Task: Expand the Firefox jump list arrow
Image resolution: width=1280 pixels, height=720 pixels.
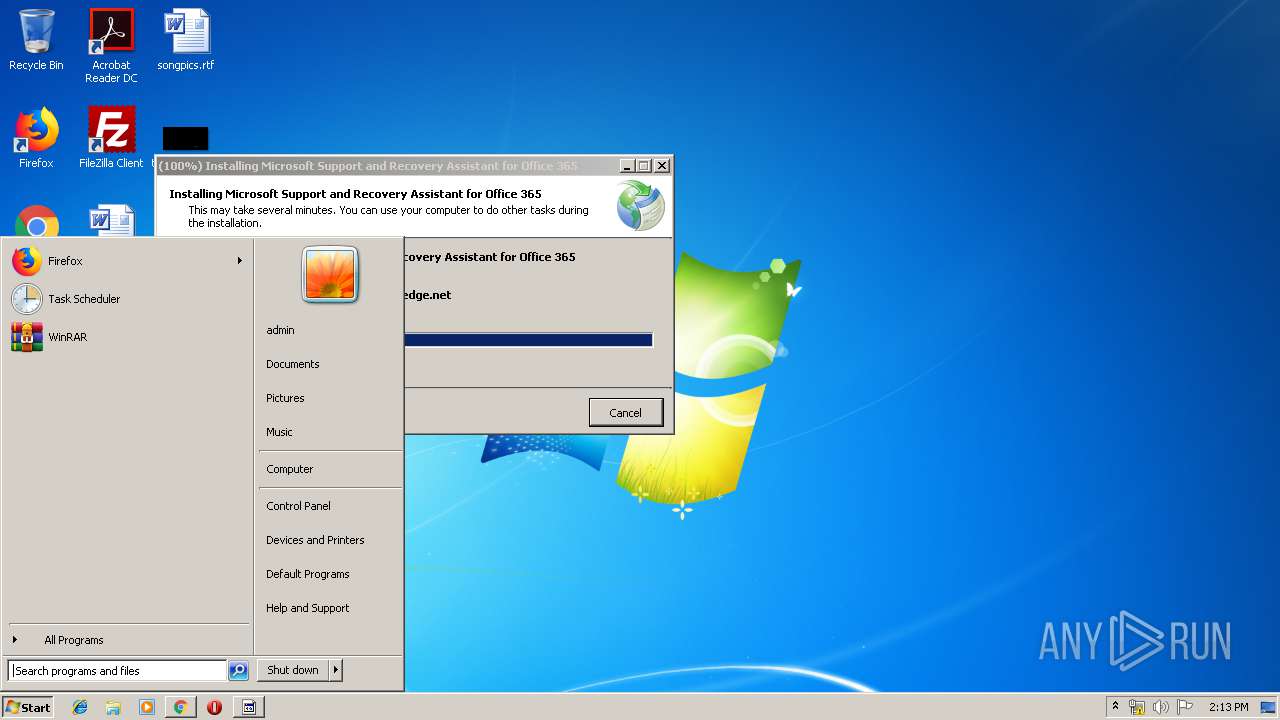Action: click(x=239, y=261)
